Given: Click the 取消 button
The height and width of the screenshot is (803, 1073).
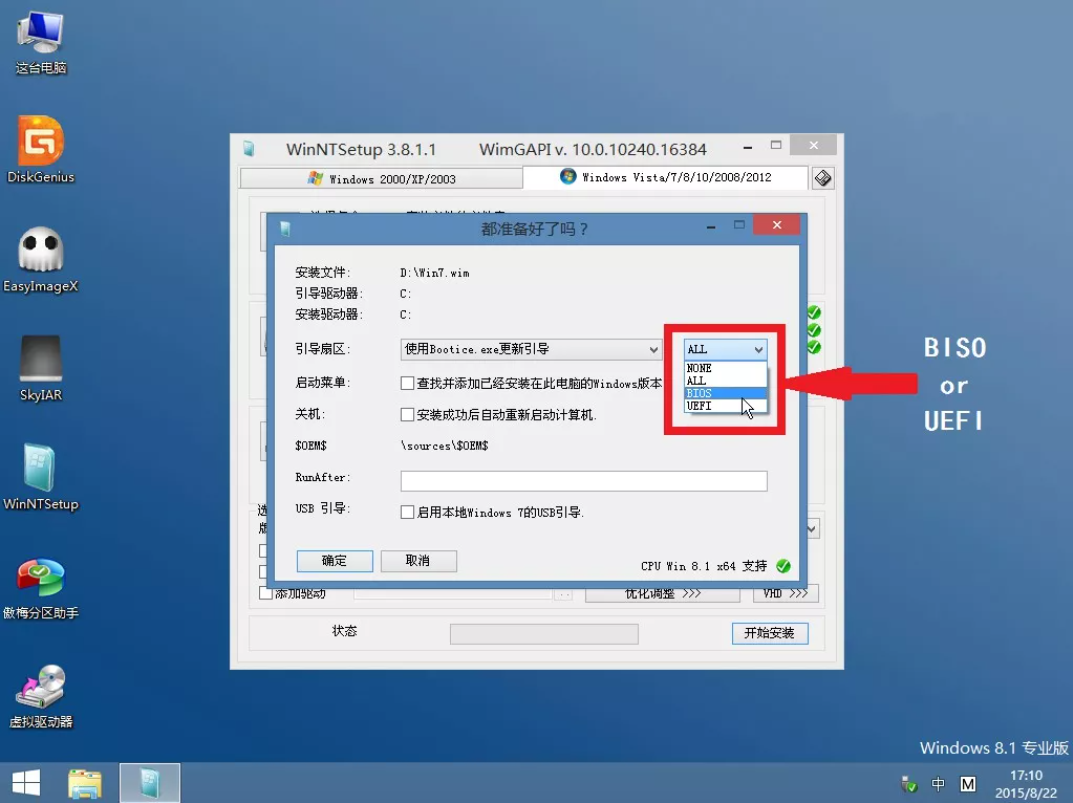Looking at the screenshot, I should click(418, 561).
